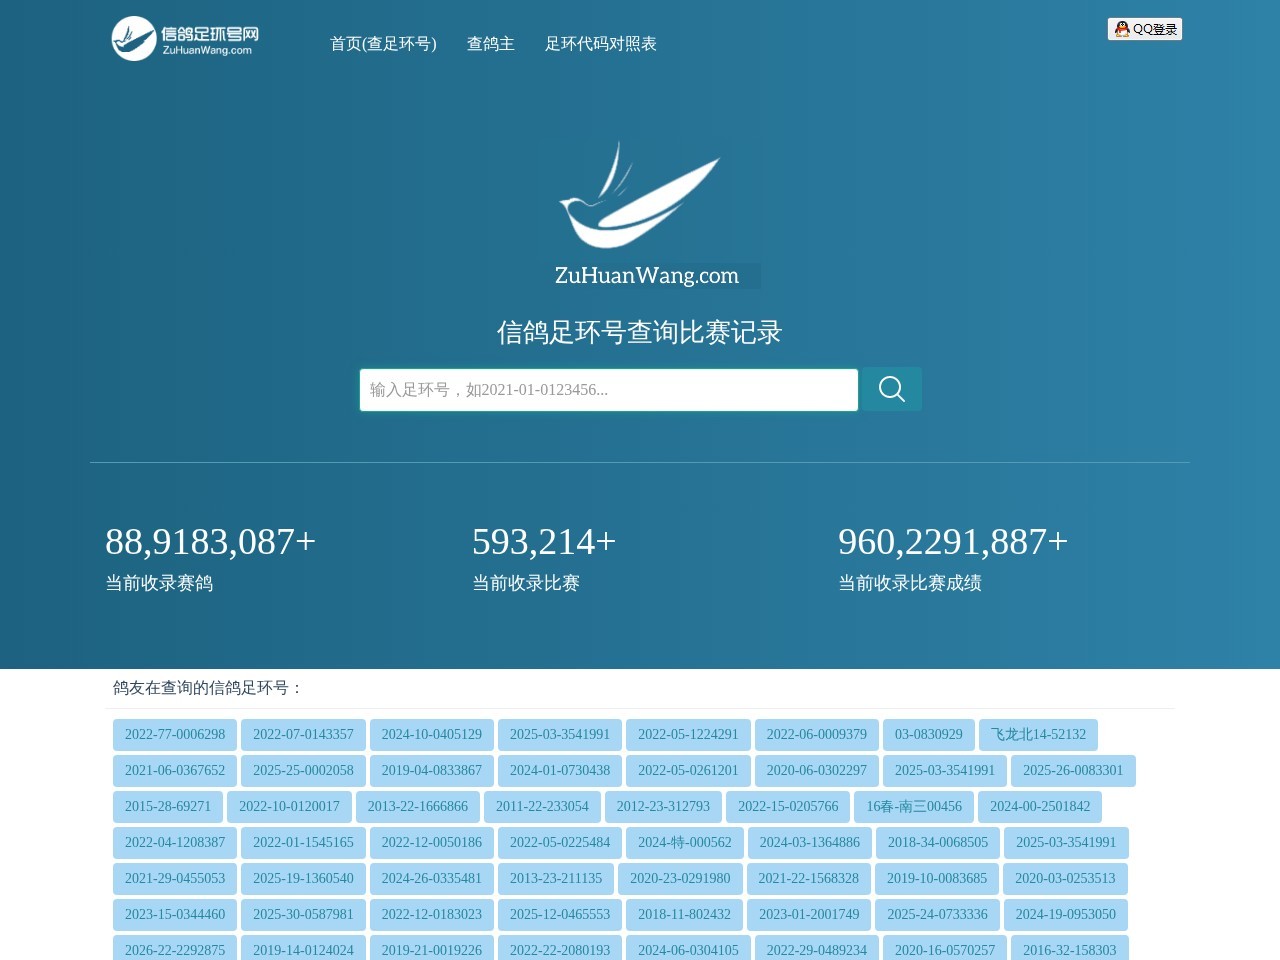
Task: Select ring tag 2019-21-0019226
Action: (x=432, y=948)
